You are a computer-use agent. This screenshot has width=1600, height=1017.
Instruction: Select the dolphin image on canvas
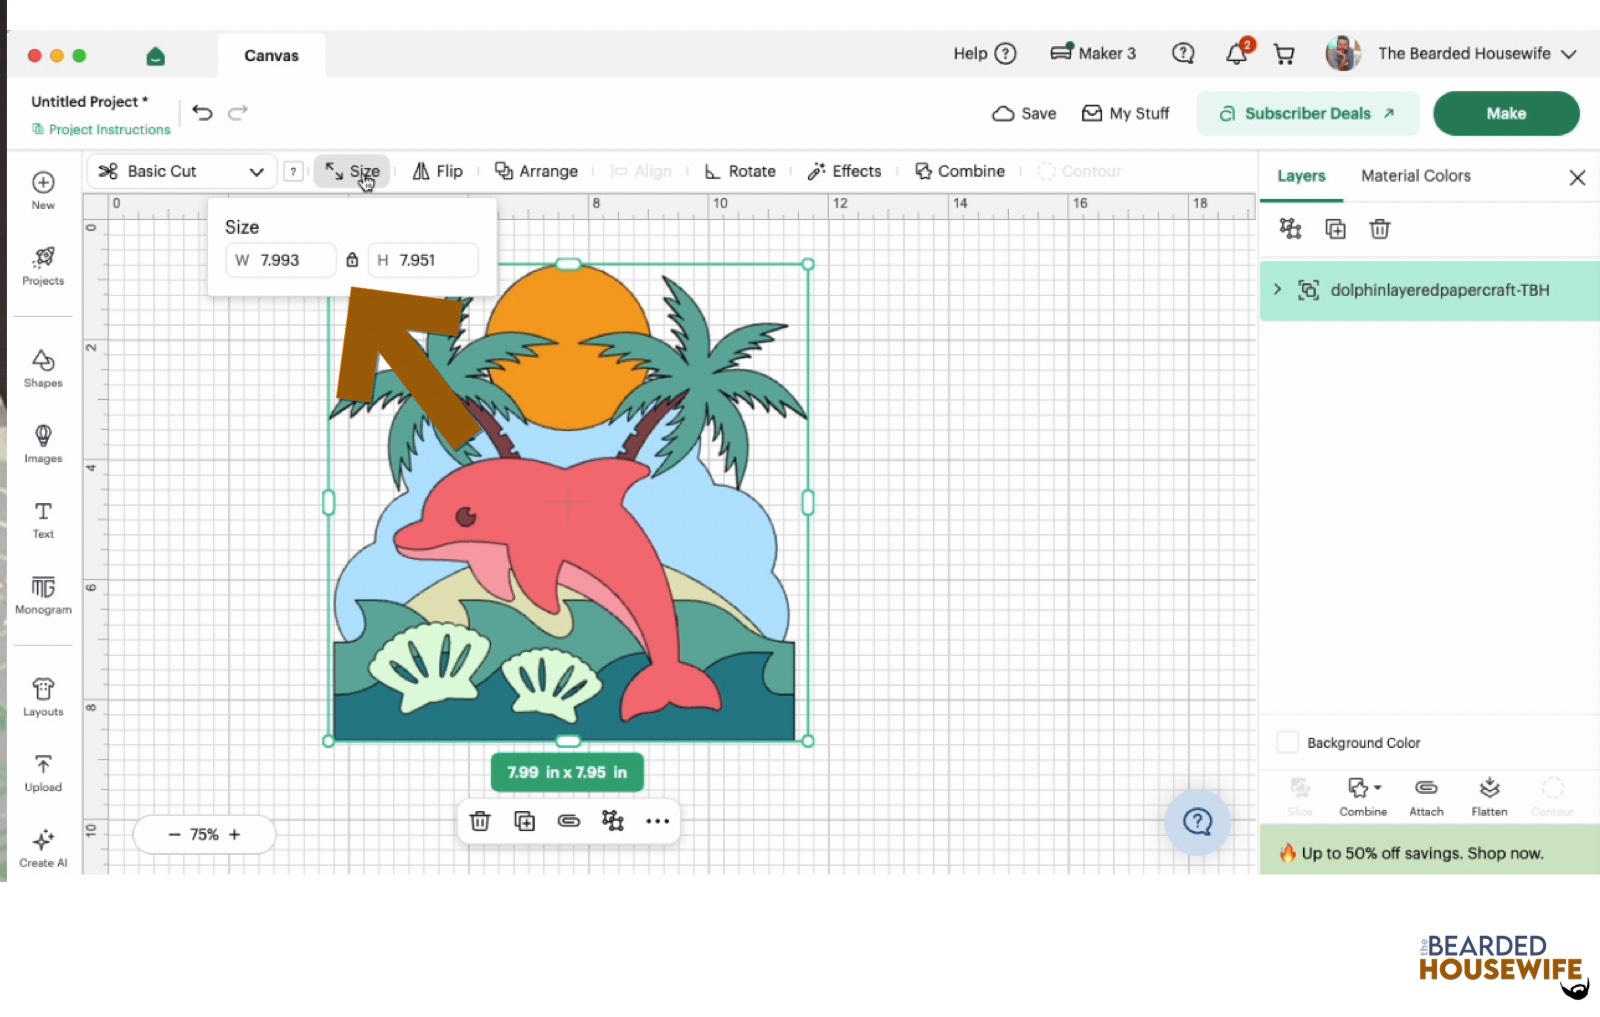point(568,502)
